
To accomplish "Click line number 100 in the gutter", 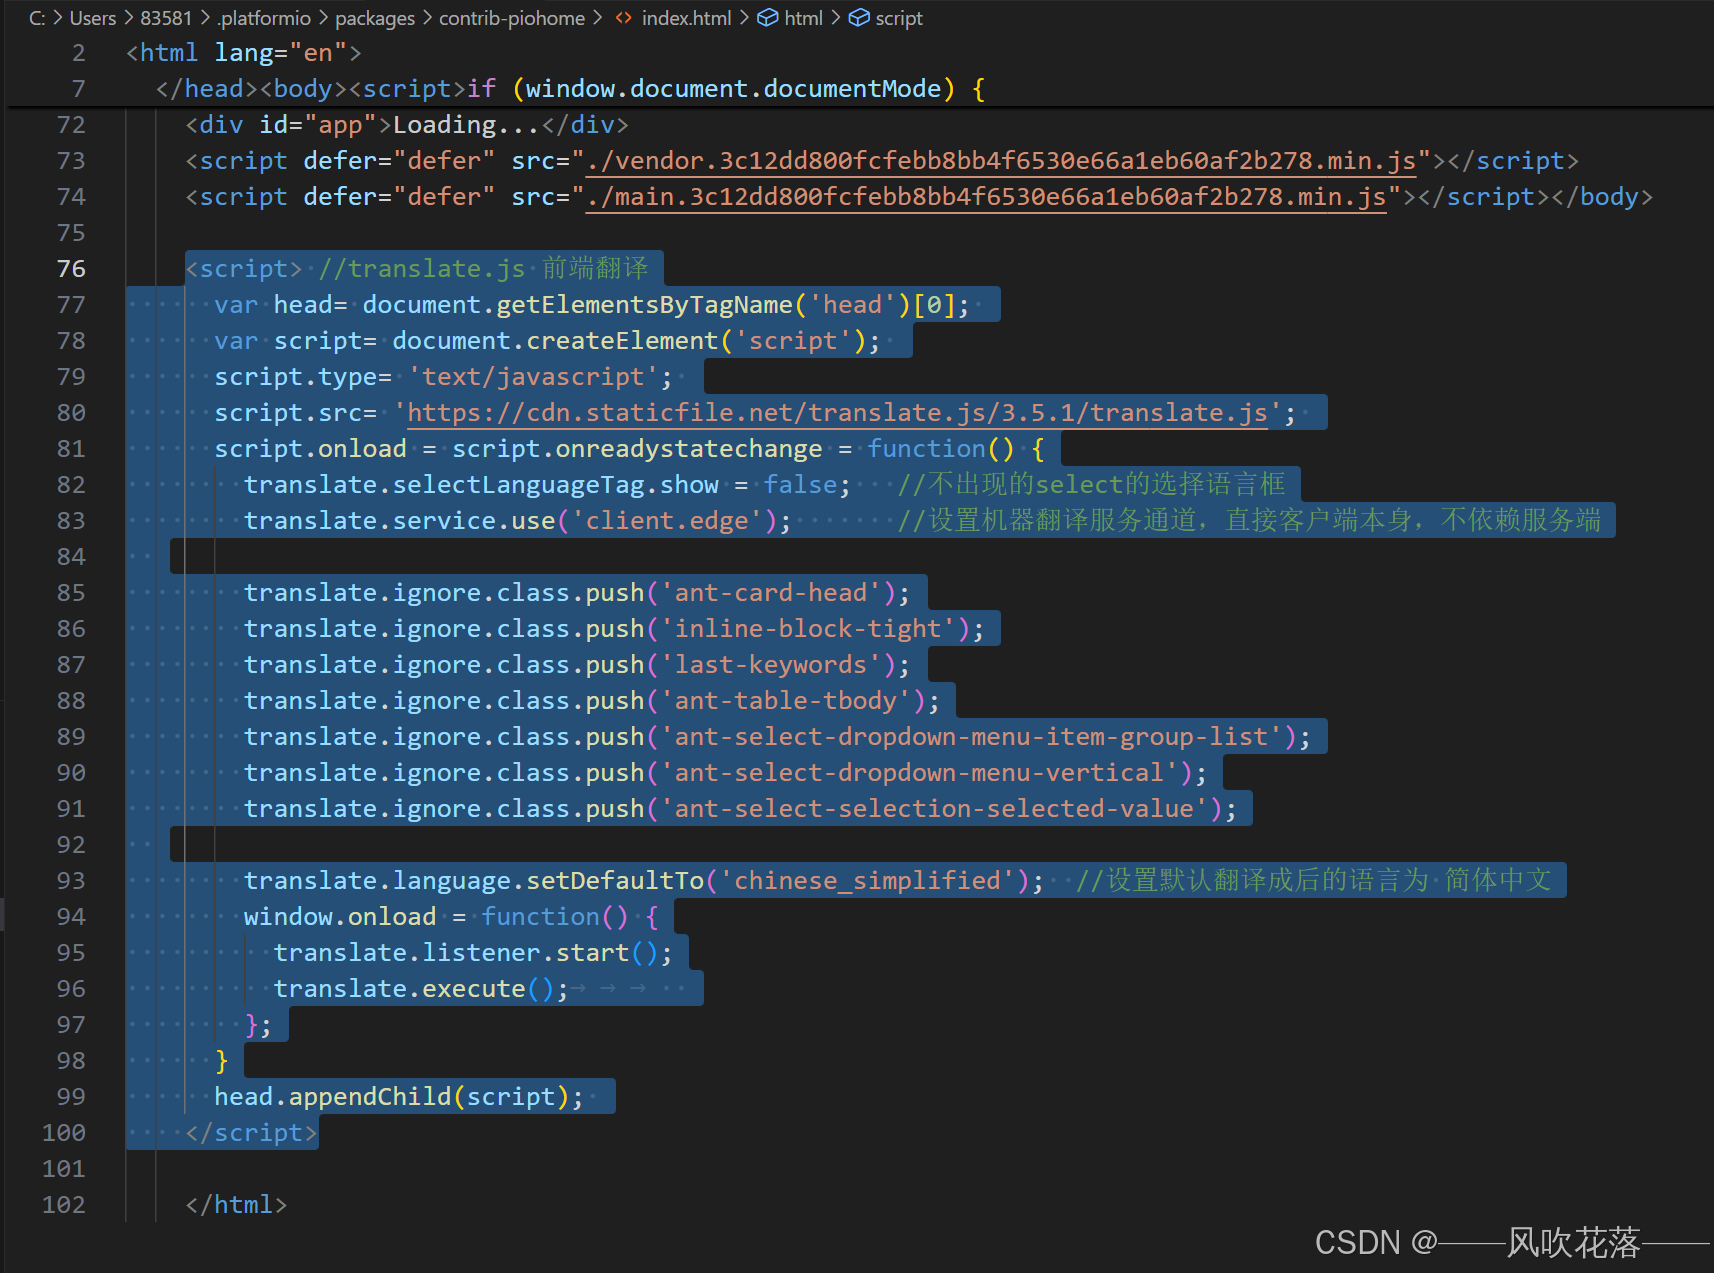I will tap(64, 1133).
